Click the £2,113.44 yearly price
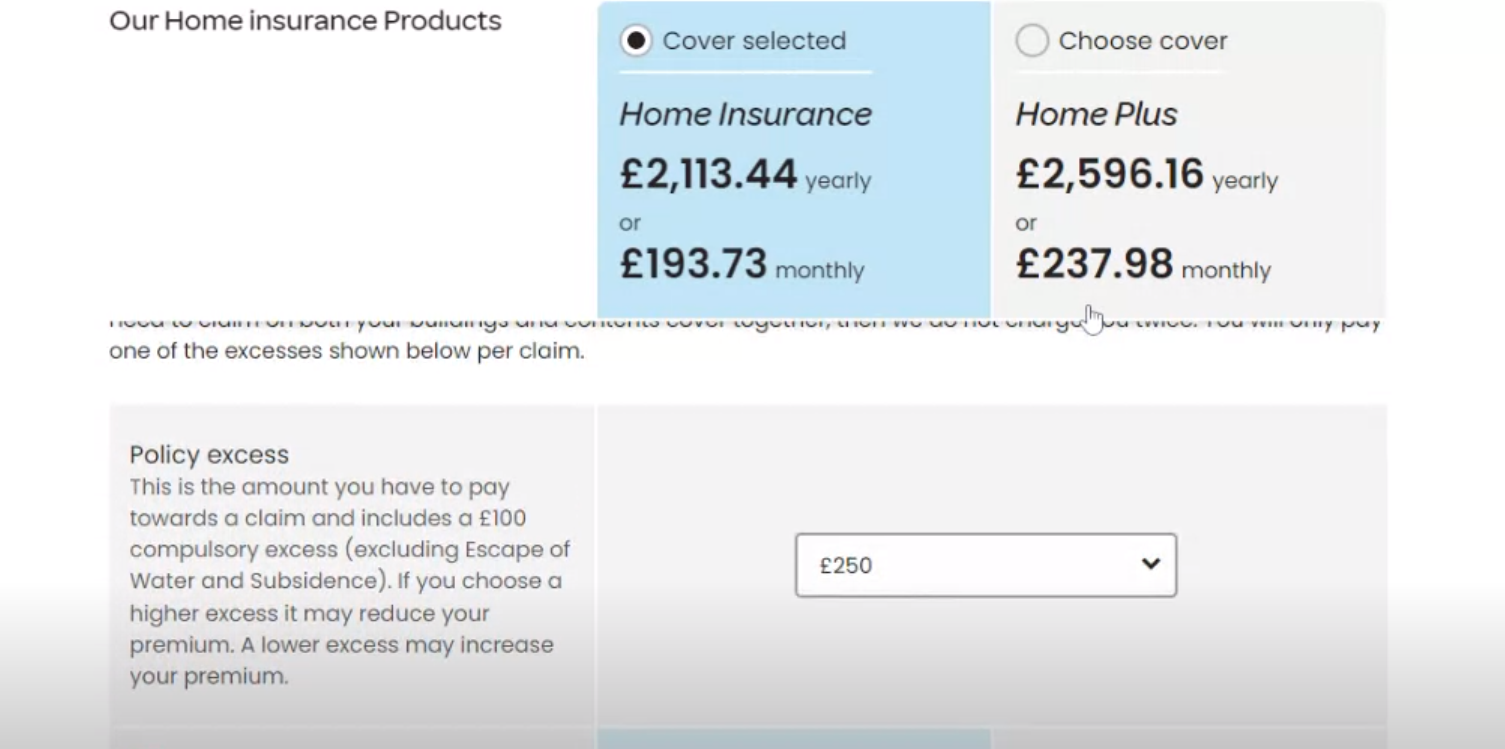The width and height of the screenshot is (1505, 749). (708, 174)
